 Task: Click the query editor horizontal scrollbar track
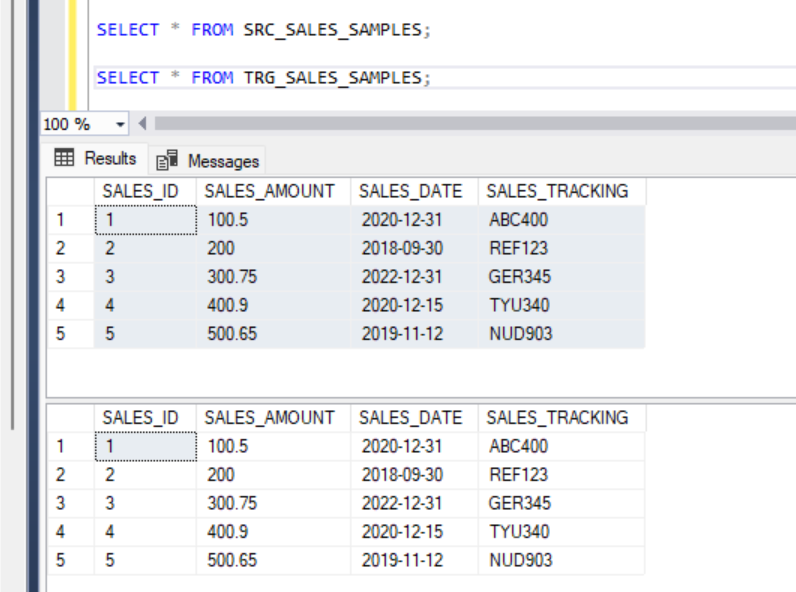pyautogui.click(x=470, y=124)
